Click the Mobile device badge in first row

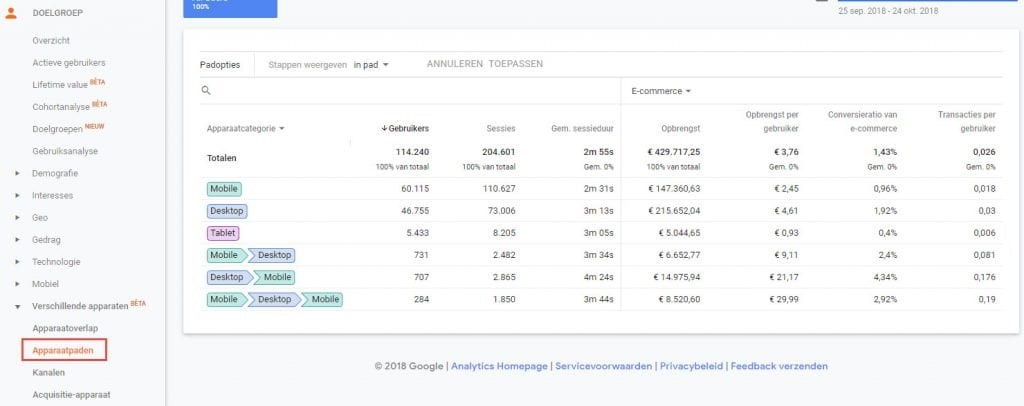click(224, 188)
